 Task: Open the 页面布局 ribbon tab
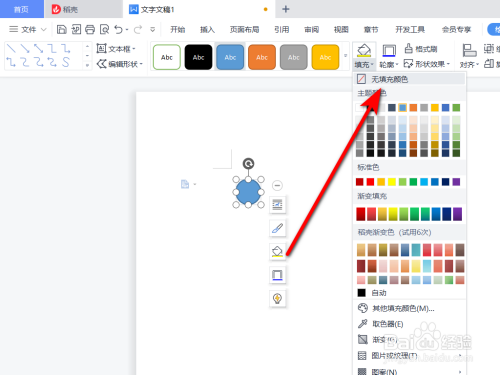tap(244, 30)
